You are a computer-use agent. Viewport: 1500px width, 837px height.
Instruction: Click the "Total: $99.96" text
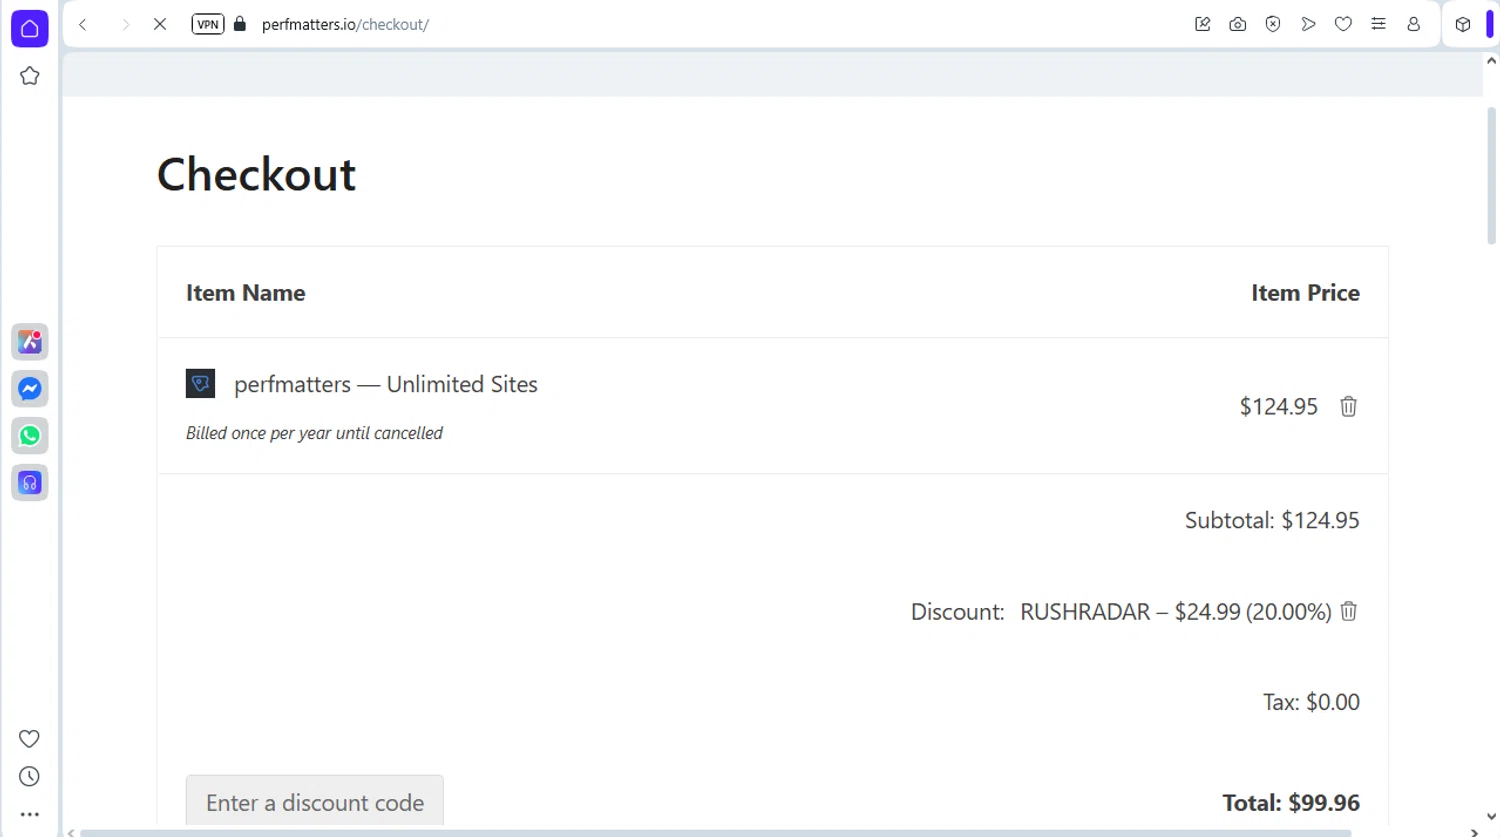coord(1291,803)
